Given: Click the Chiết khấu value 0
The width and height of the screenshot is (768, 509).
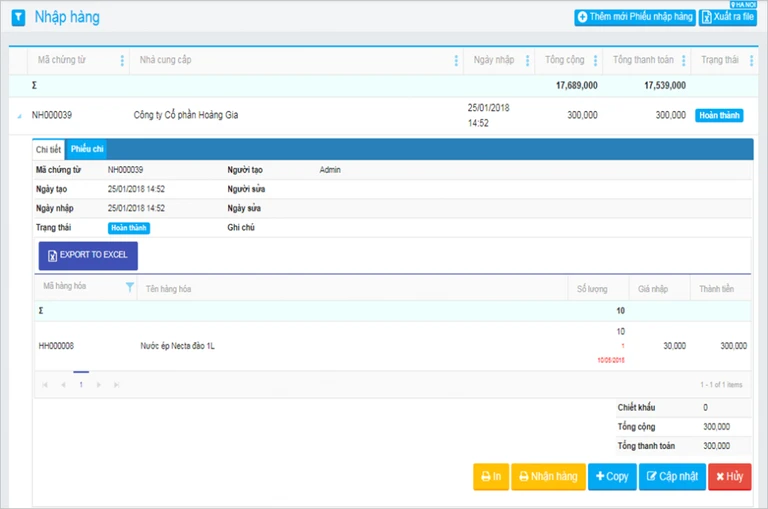Looking at the screenshot, I should click(x=705, y=408).
